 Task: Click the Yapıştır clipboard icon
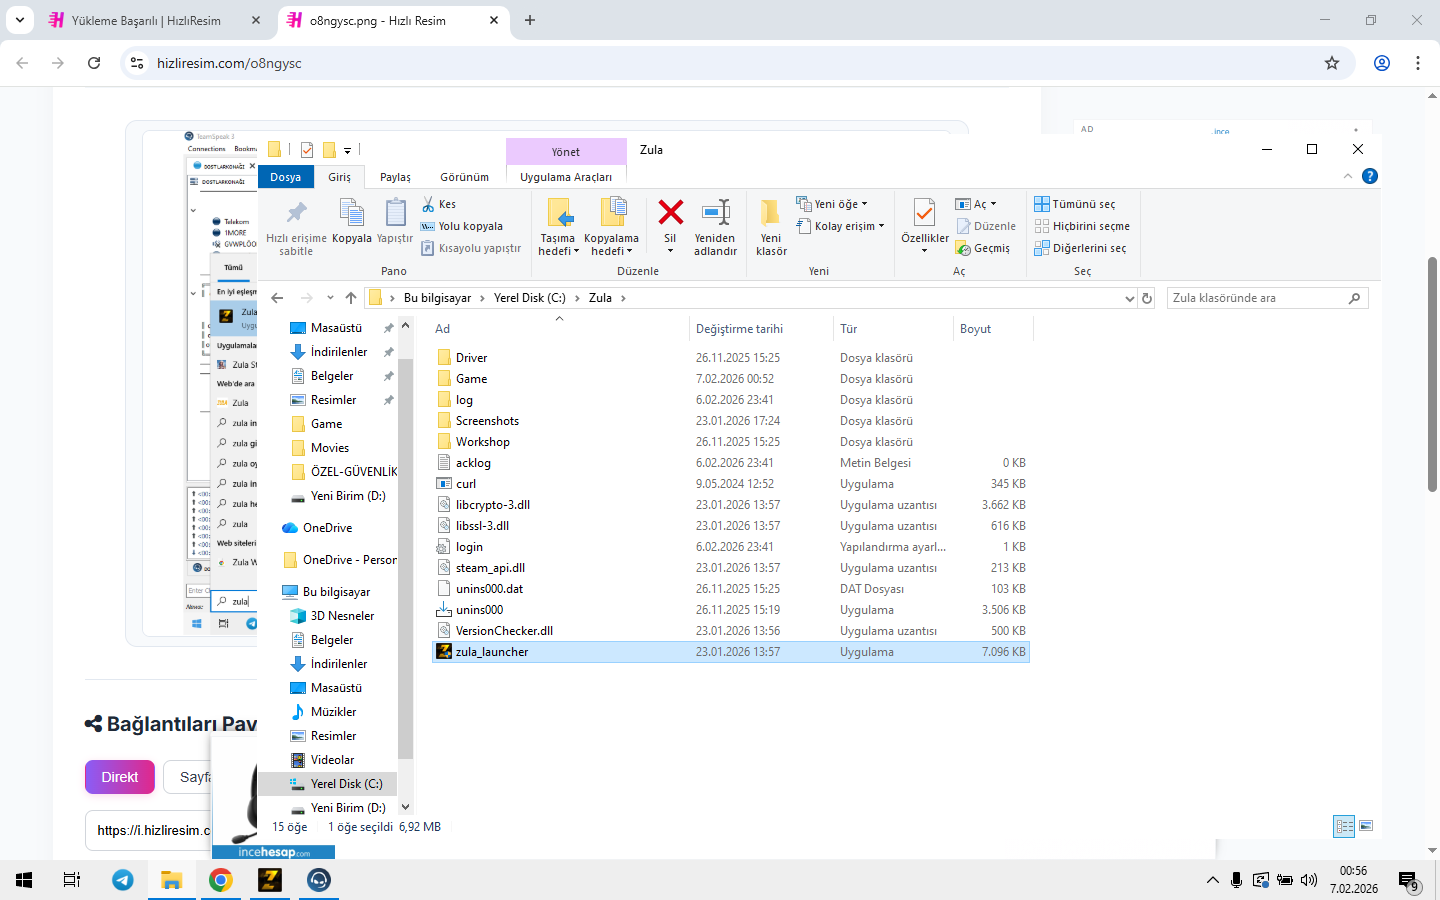395,213
